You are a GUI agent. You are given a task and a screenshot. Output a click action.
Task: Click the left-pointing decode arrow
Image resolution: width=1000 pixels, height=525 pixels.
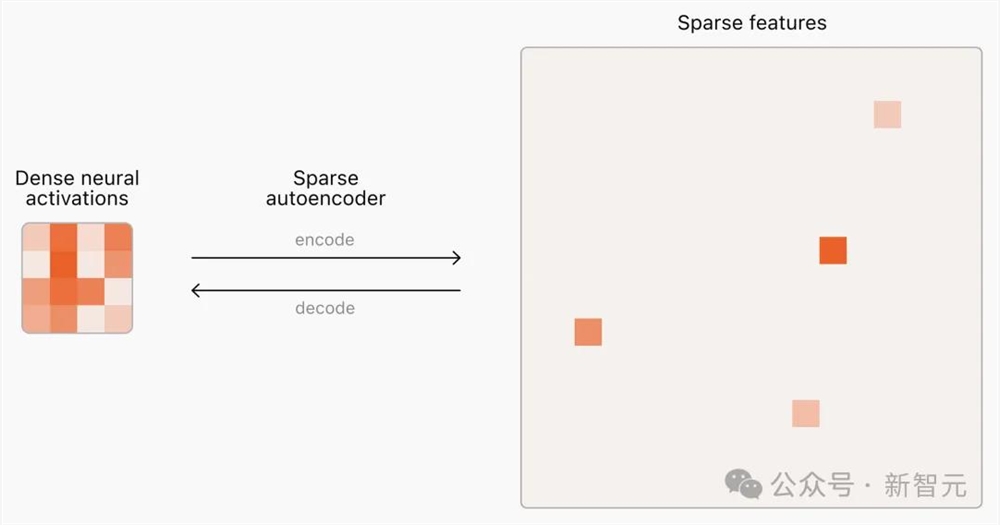(326, 291)
